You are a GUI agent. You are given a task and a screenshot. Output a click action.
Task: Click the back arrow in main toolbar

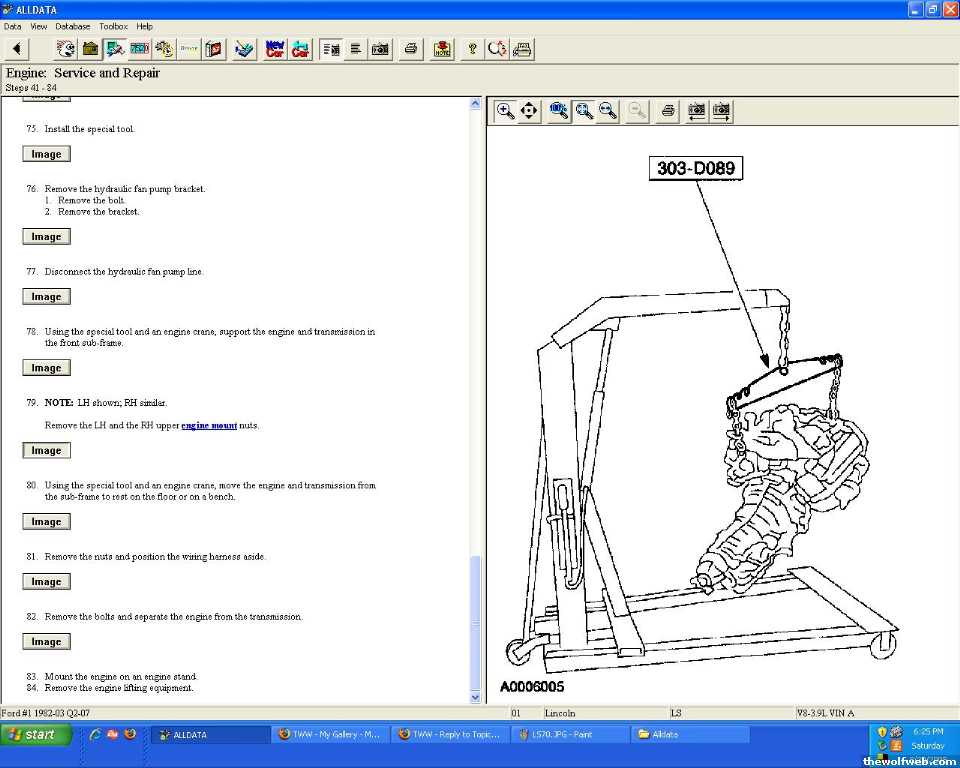coord(17,49)
